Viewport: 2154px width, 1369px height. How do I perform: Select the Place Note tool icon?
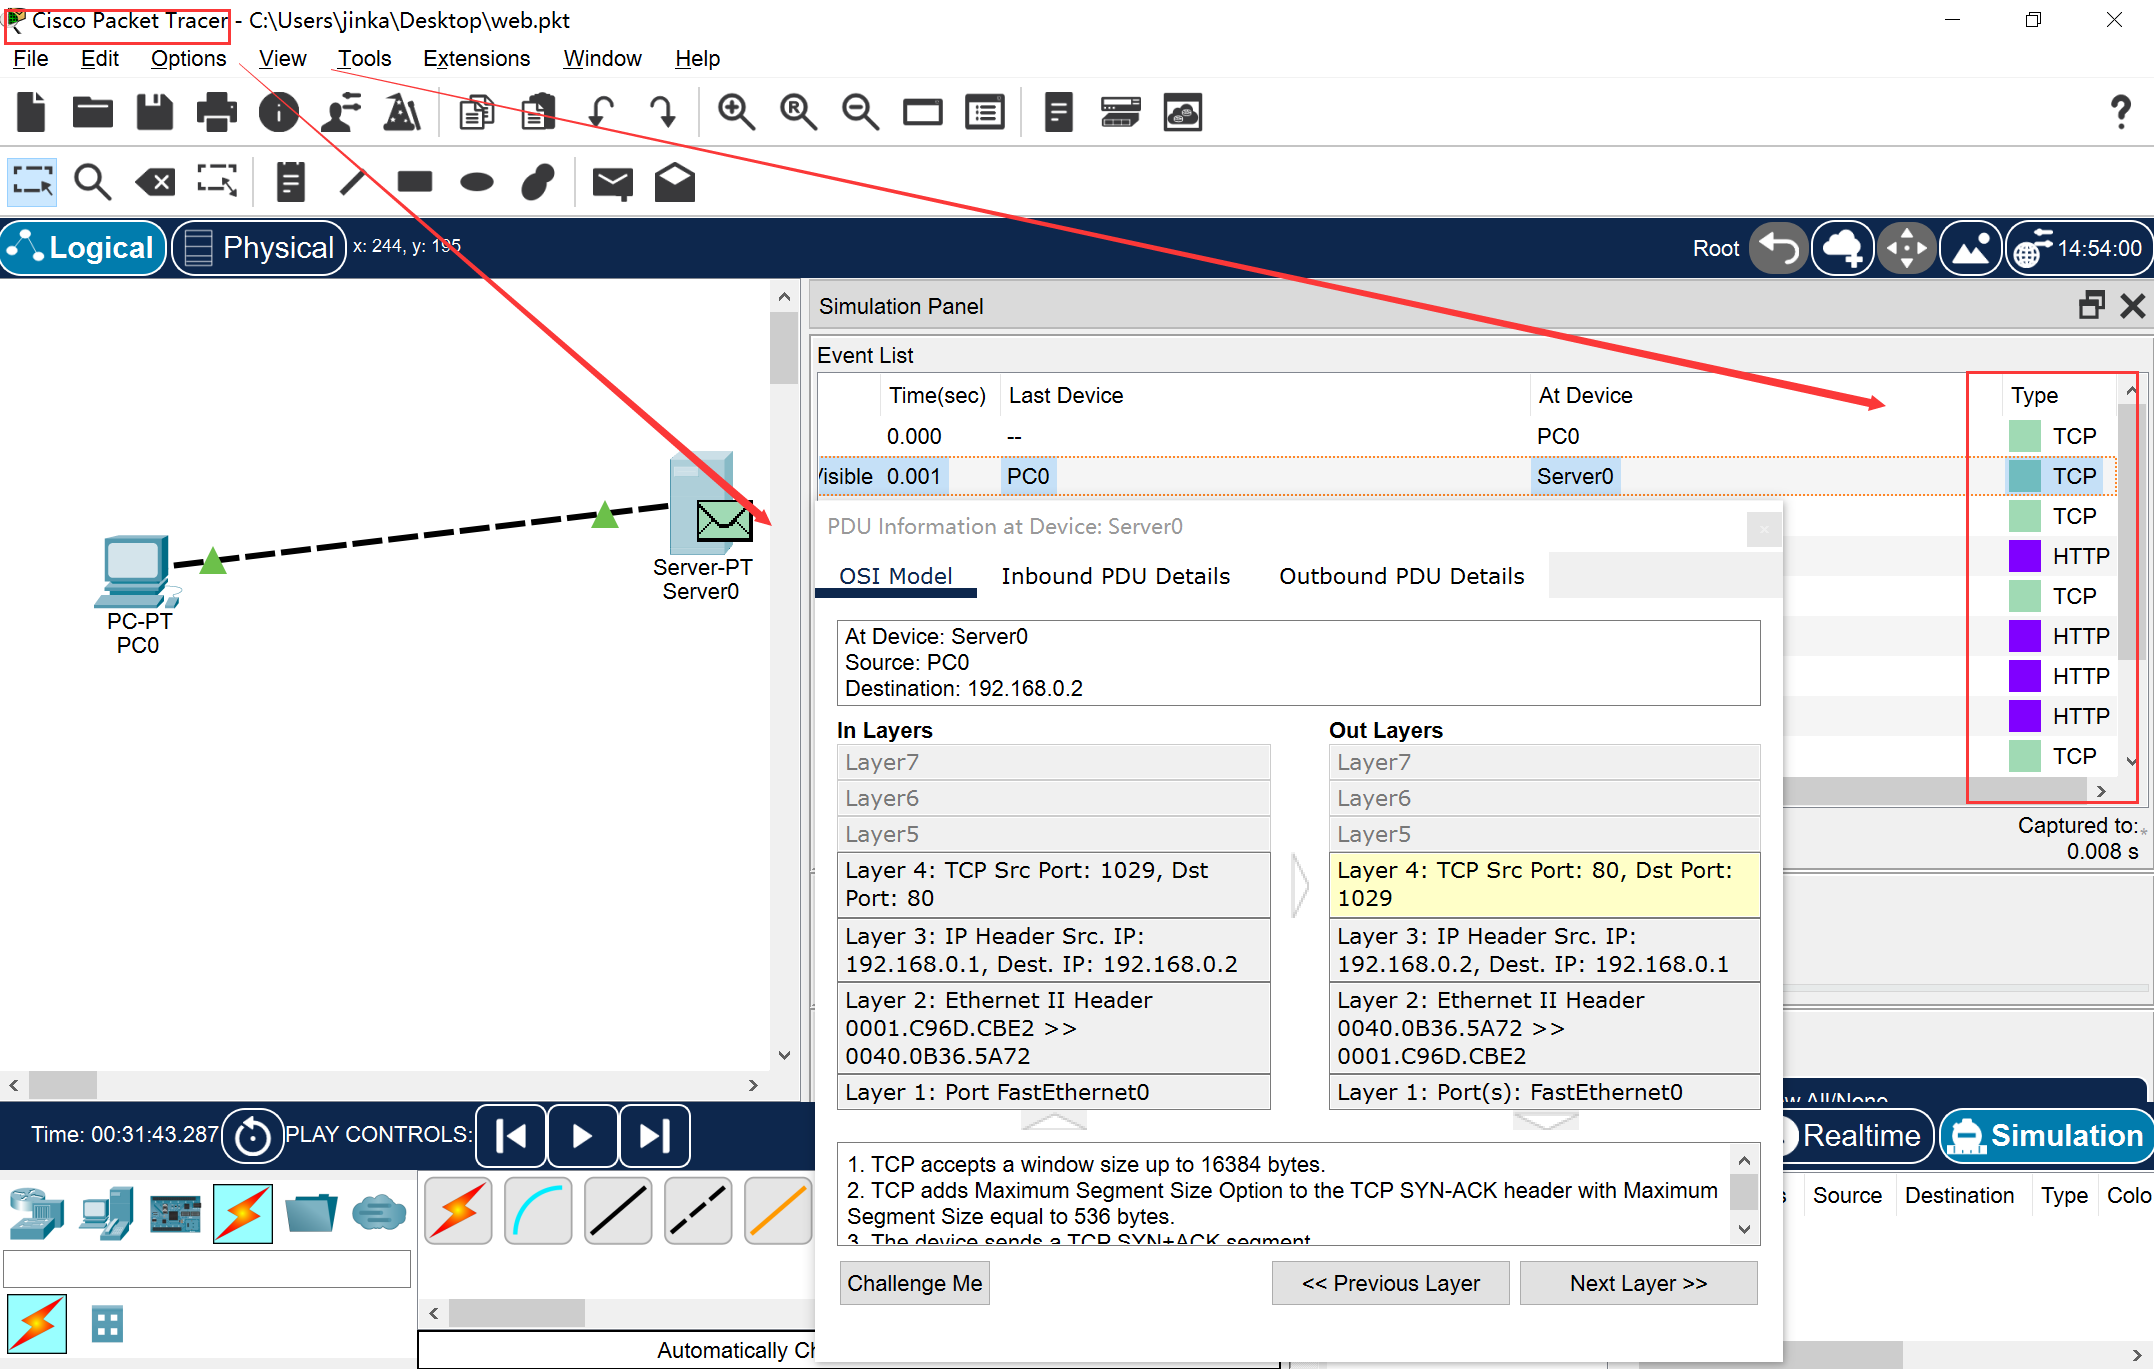click(290, 182)
